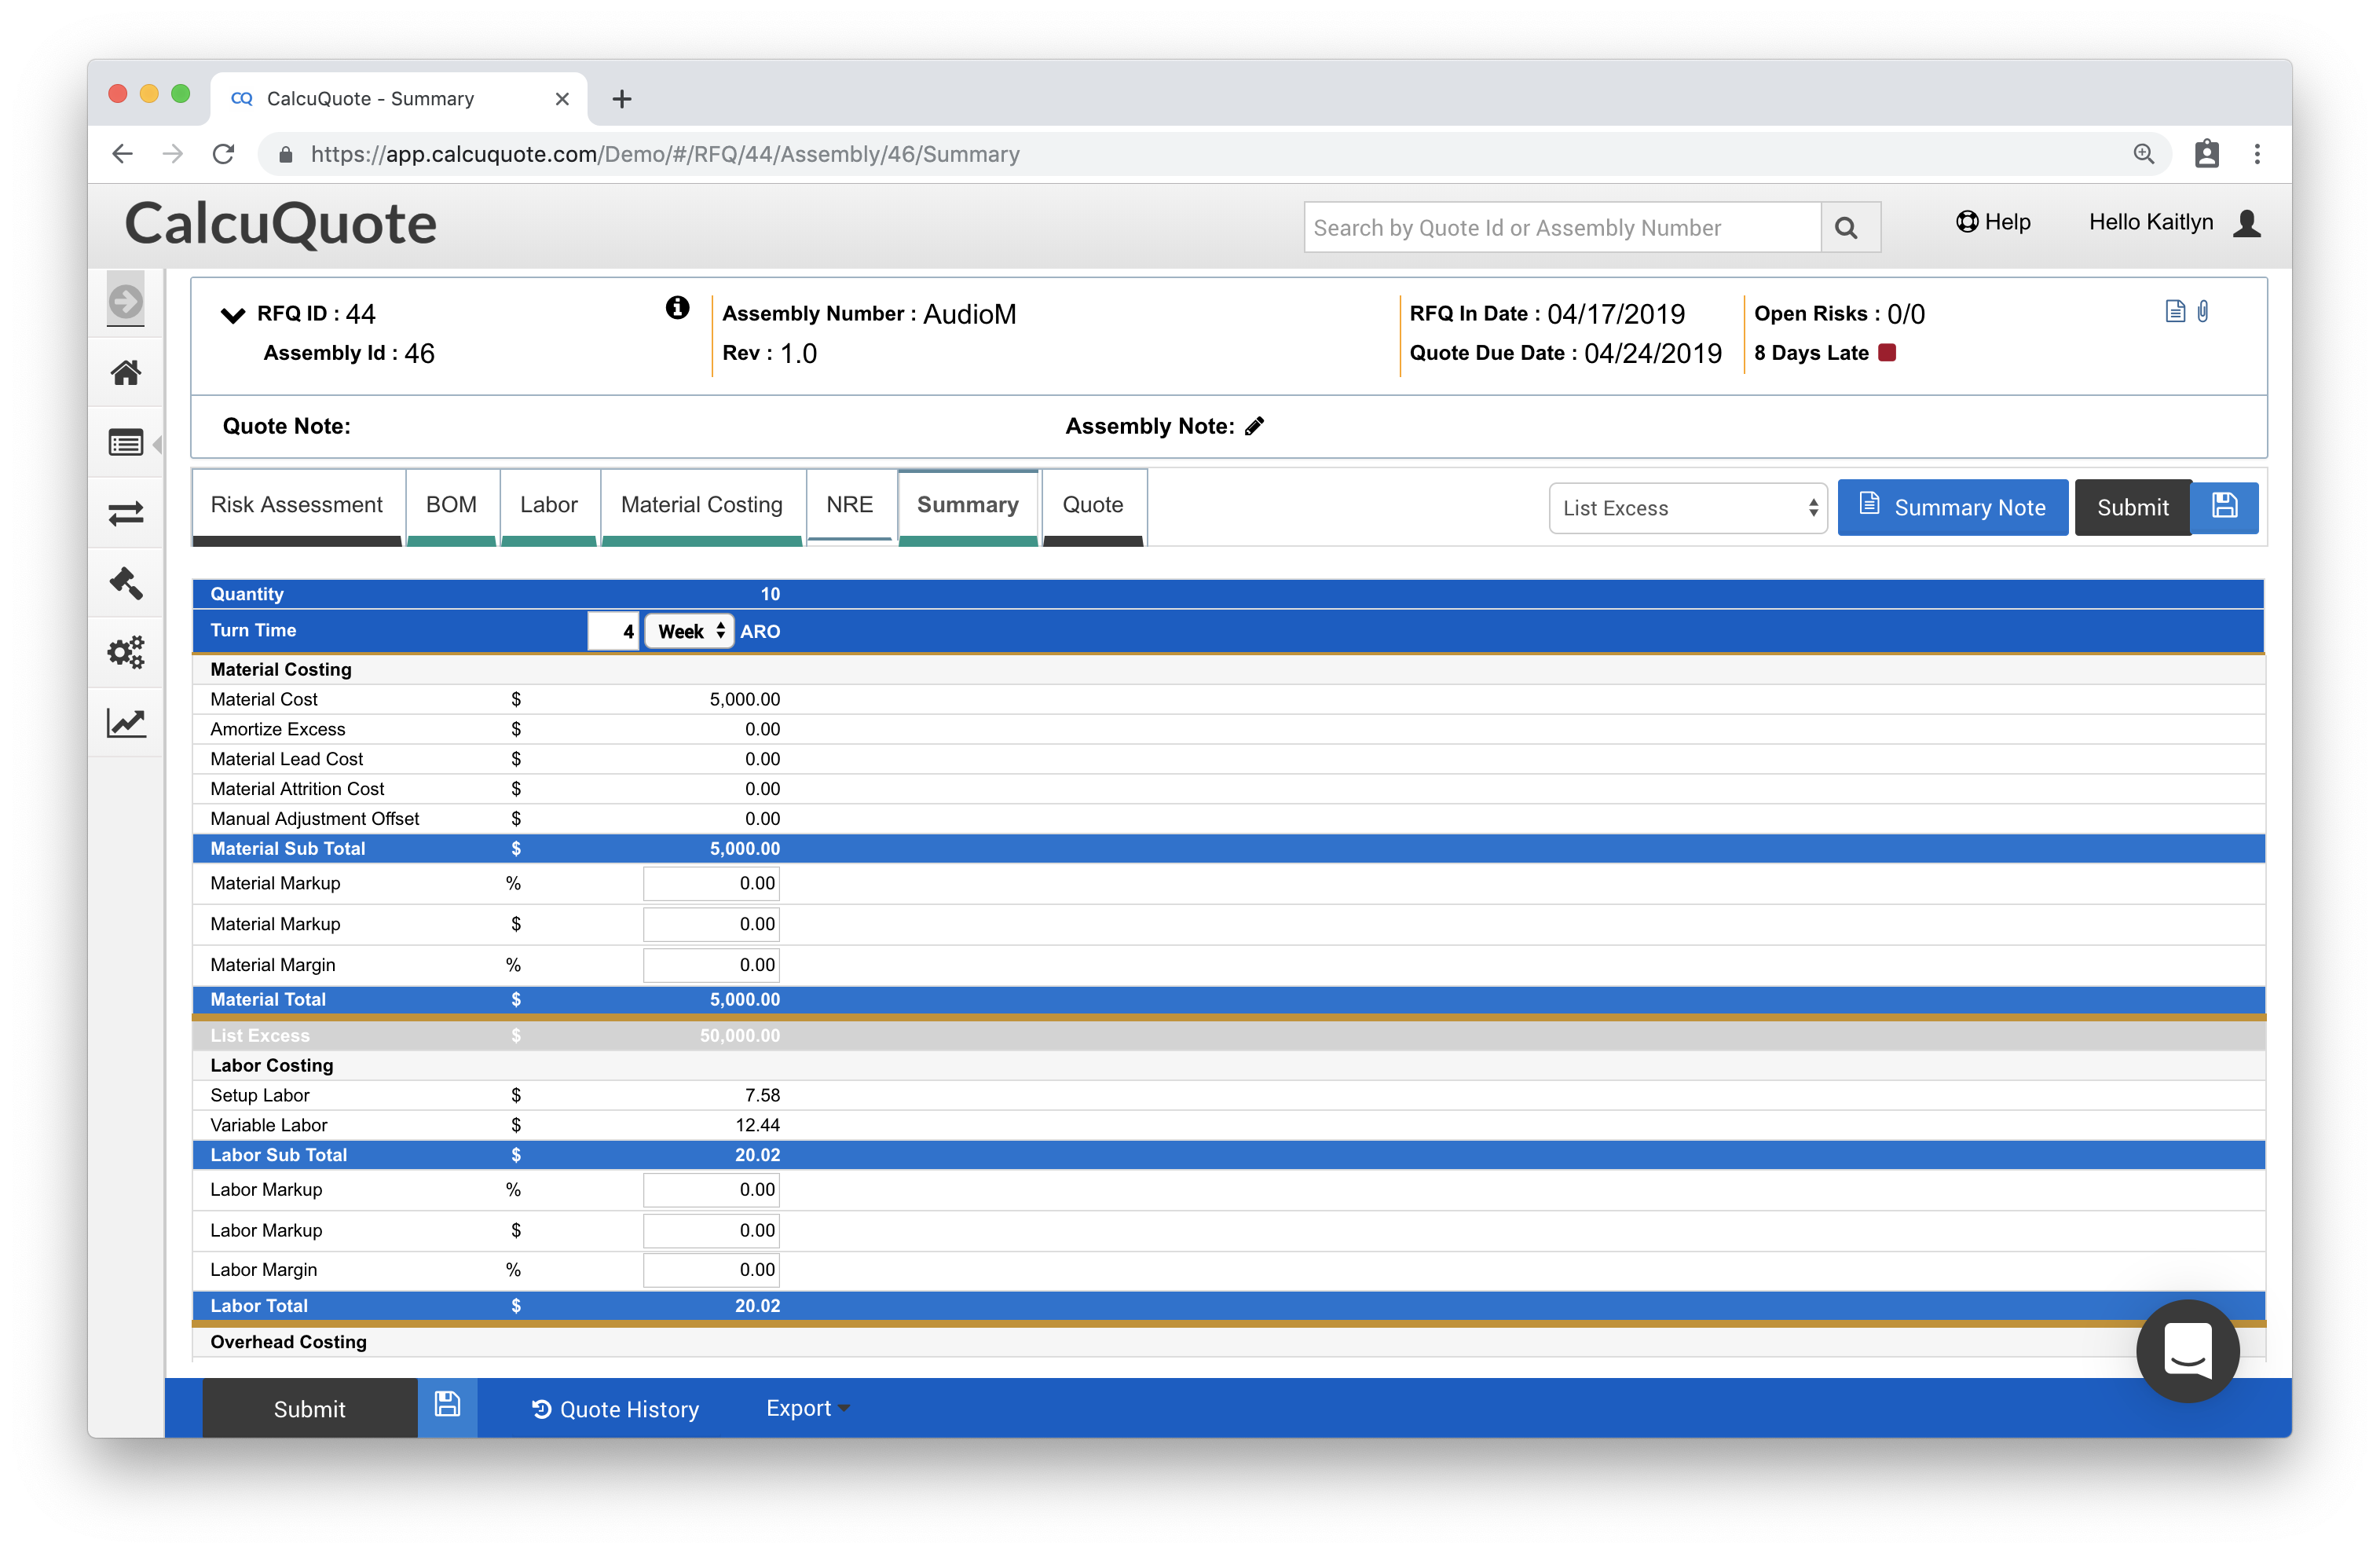
Task: Click the Turn Time number field
Action: (613, 631)
